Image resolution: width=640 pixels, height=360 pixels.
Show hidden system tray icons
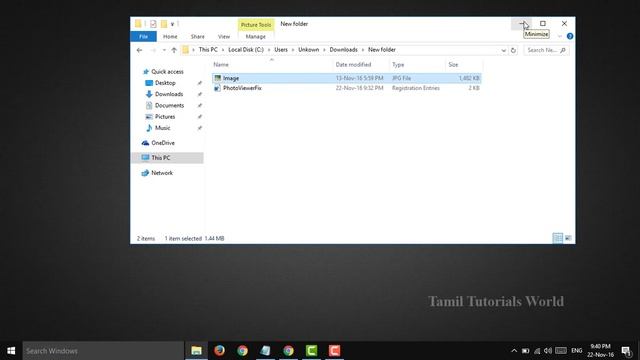click(514, 351)
